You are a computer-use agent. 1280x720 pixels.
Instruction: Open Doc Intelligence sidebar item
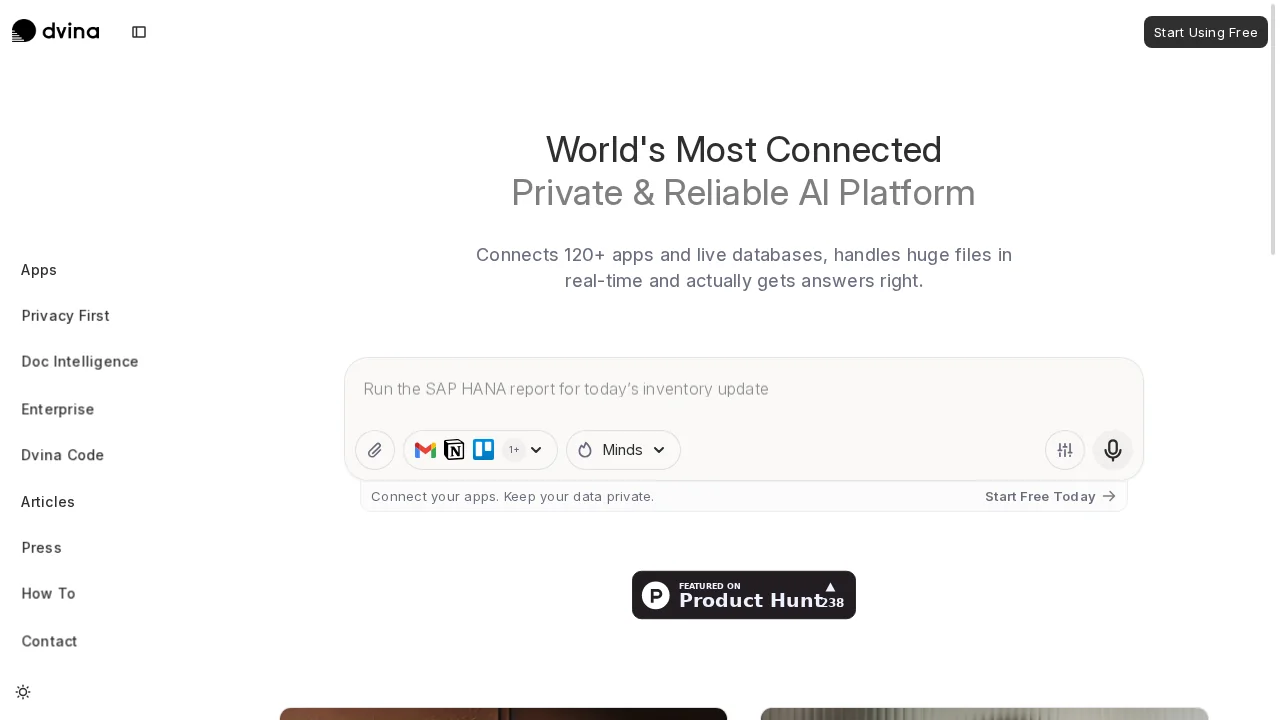pyautogui.click(x=80, y=362)
